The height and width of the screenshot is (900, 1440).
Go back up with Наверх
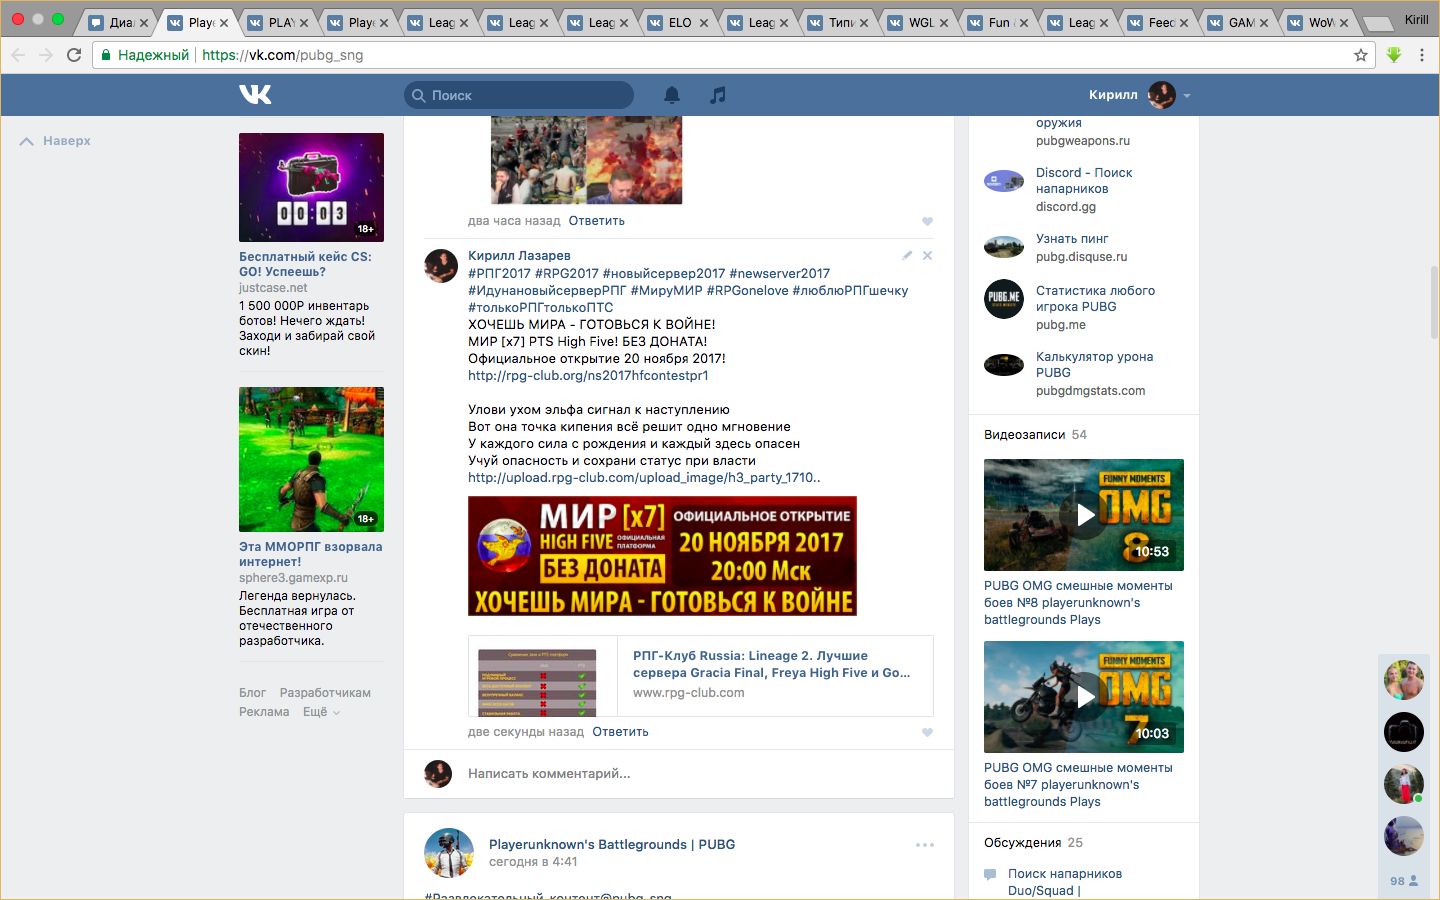(x=56, y=141)
